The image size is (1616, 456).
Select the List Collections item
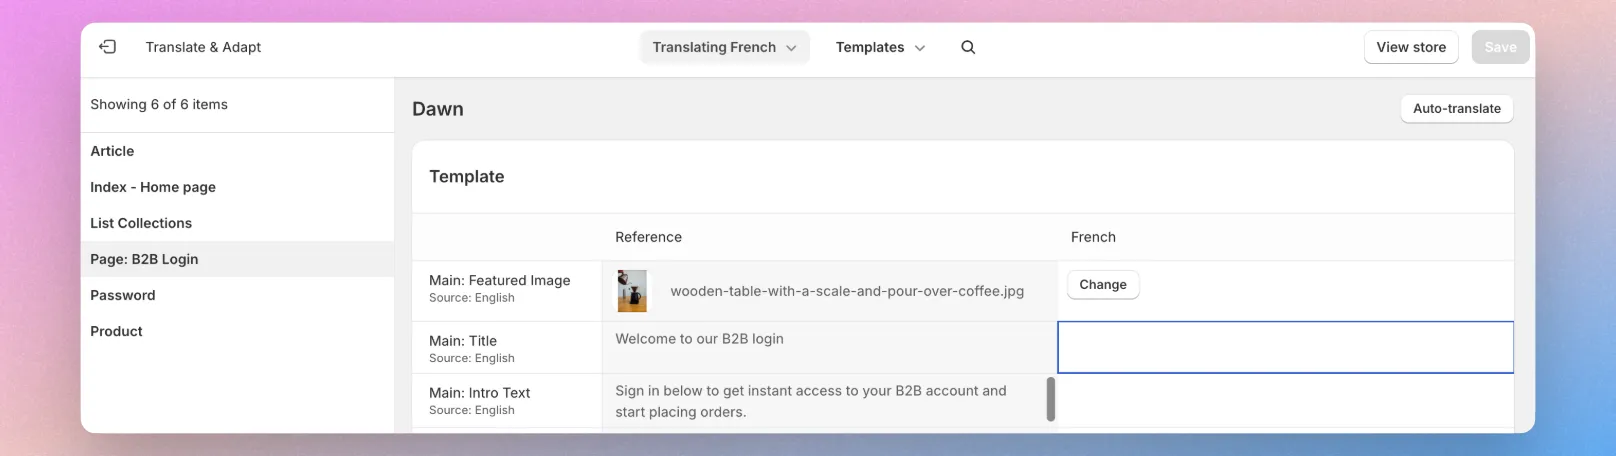coord(238,223)
